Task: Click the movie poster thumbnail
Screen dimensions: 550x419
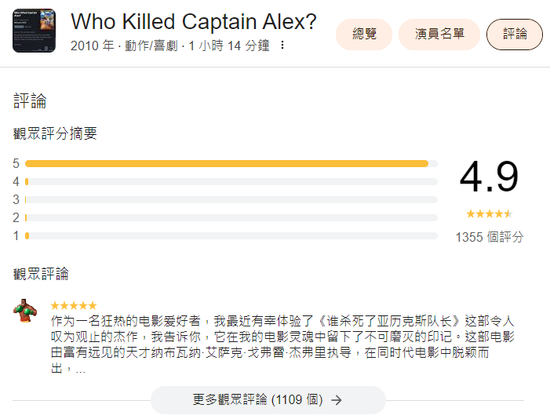Action: (x=34, y=31)
